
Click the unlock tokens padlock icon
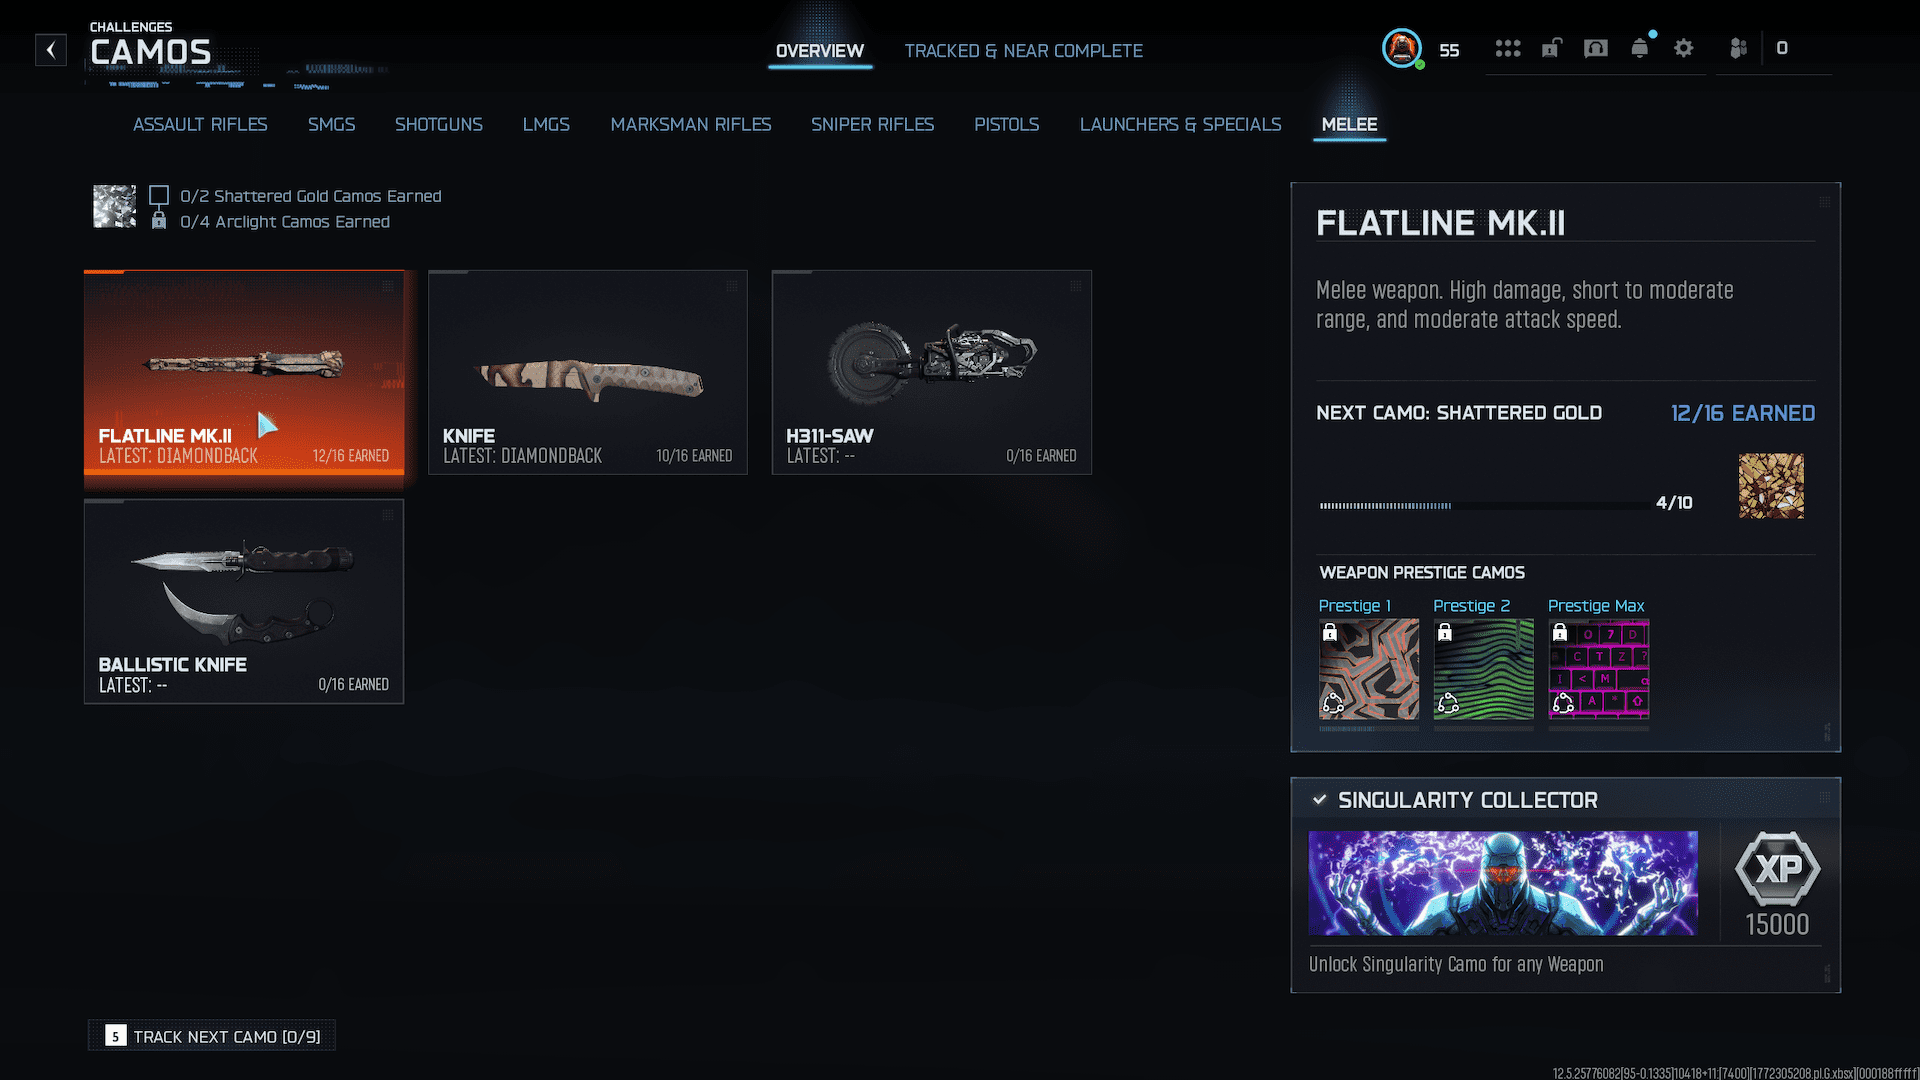click(x=1551, y=48)
